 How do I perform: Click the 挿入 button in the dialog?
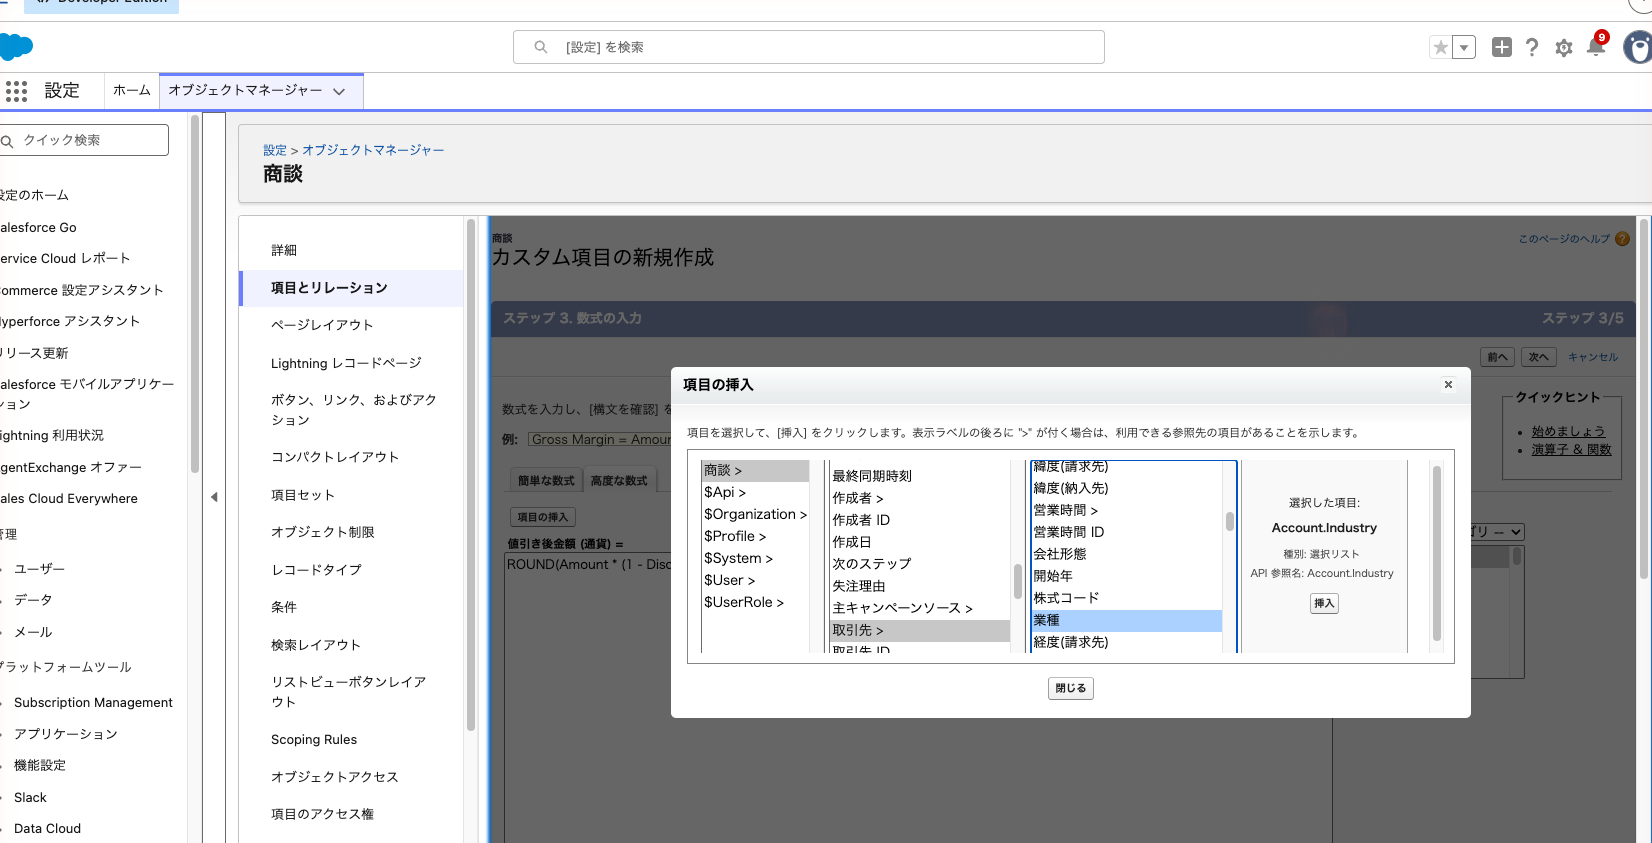[1324, 603]
